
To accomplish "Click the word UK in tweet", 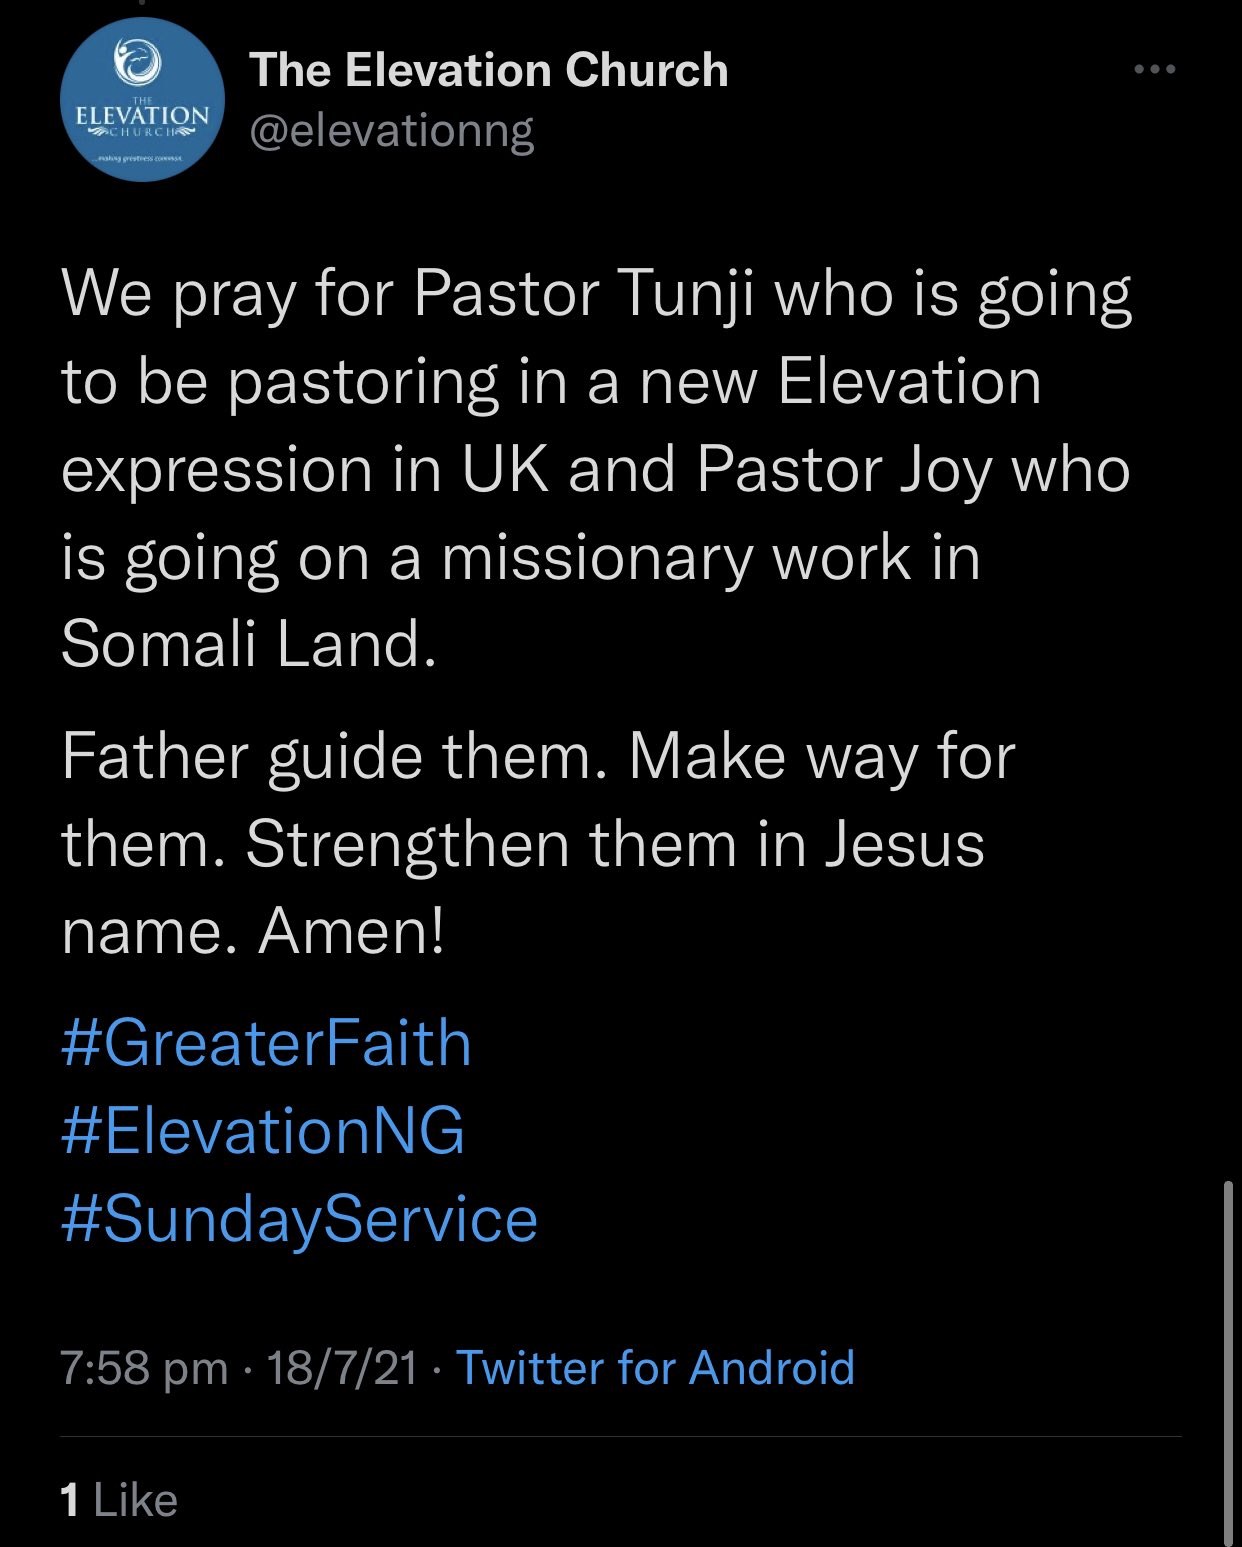I will (x=505, y=469).
